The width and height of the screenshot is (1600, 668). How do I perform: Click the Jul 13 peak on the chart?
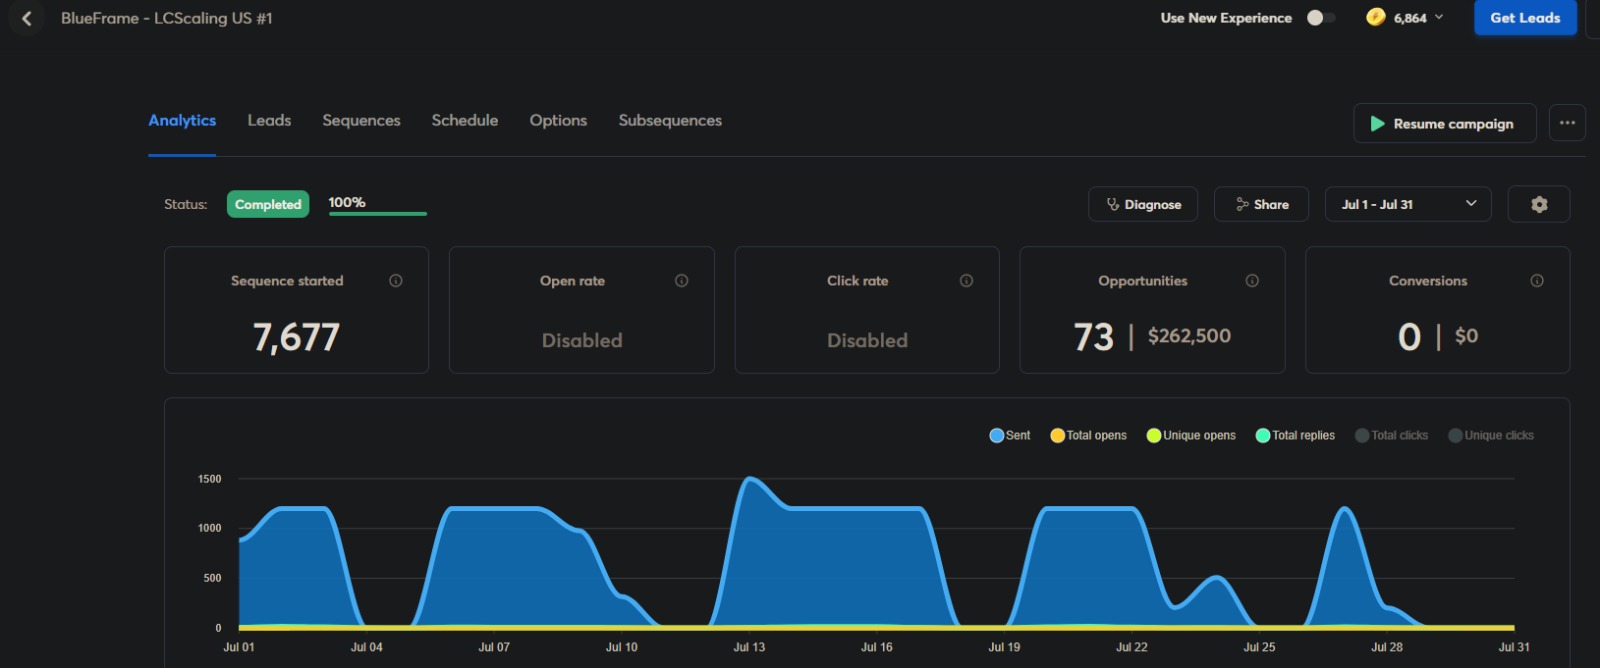coord(750,480)
